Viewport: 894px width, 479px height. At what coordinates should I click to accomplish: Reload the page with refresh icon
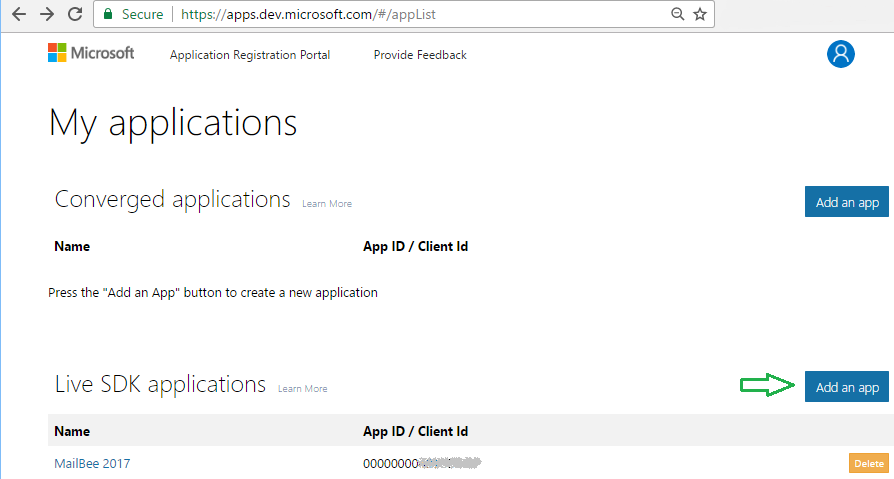[x=75, y=14]
